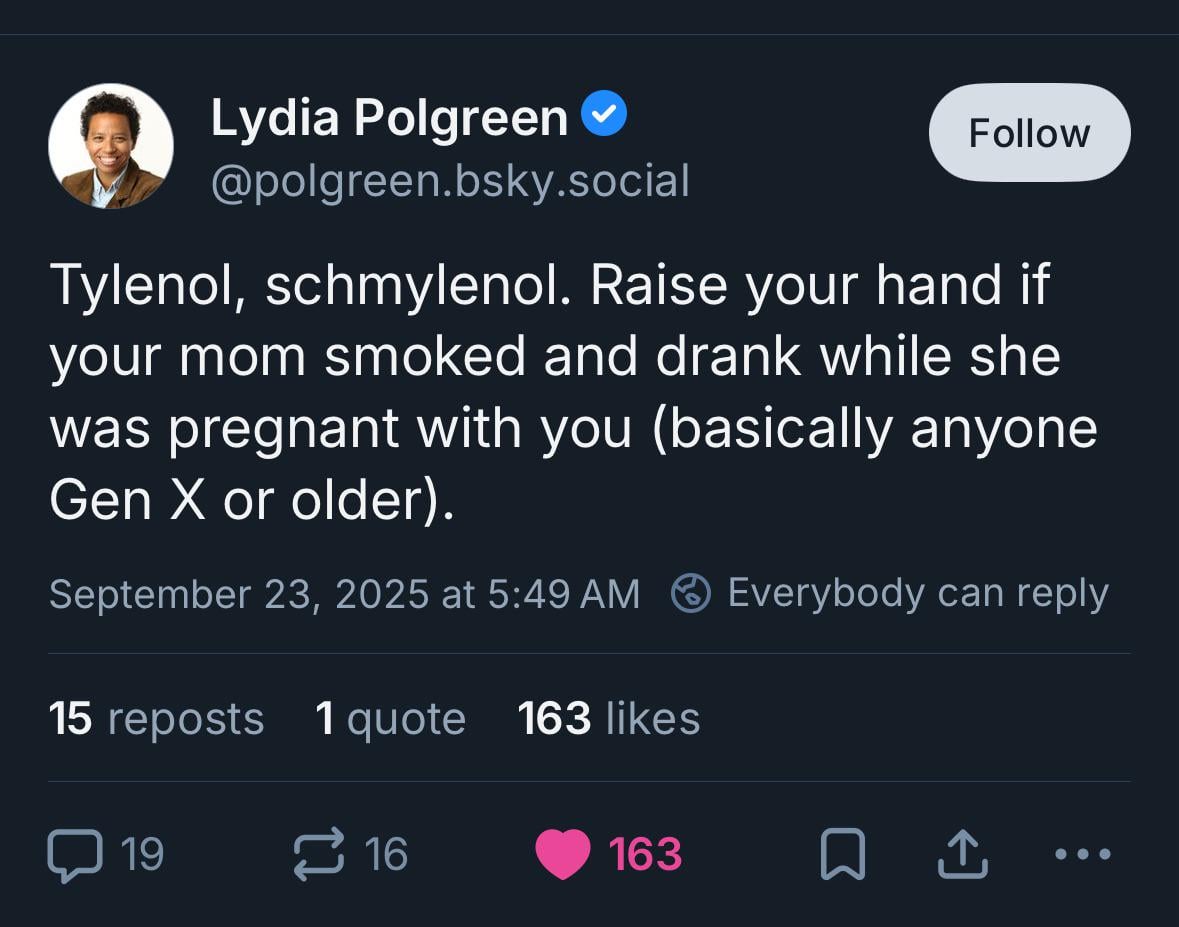Tap the repost arrows icon

(x=319, y=854)
